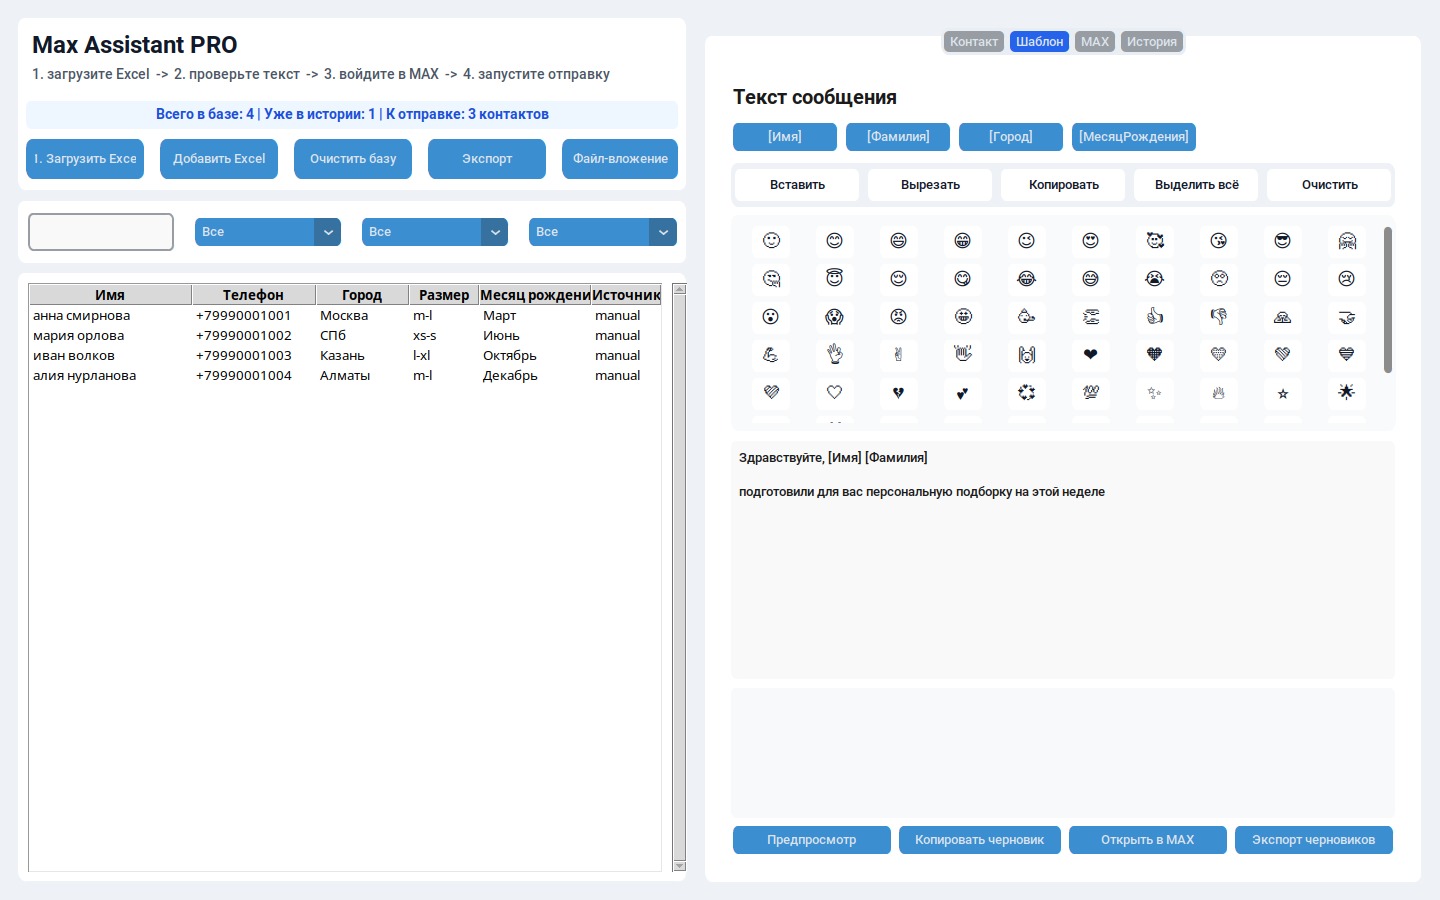Click the Добавить Excel button

point(219,159)
